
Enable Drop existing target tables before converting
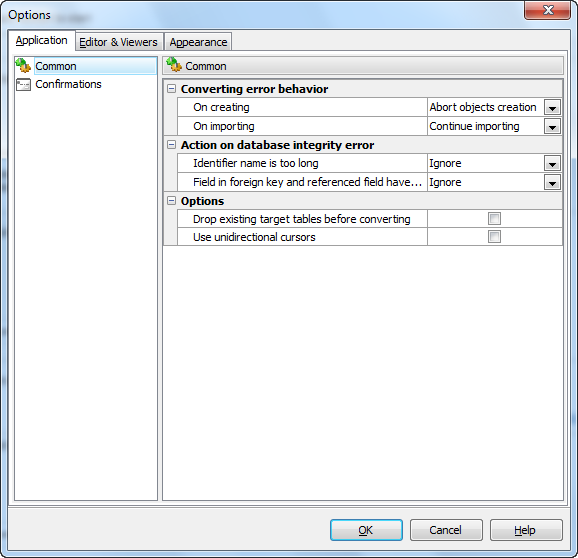494,219
